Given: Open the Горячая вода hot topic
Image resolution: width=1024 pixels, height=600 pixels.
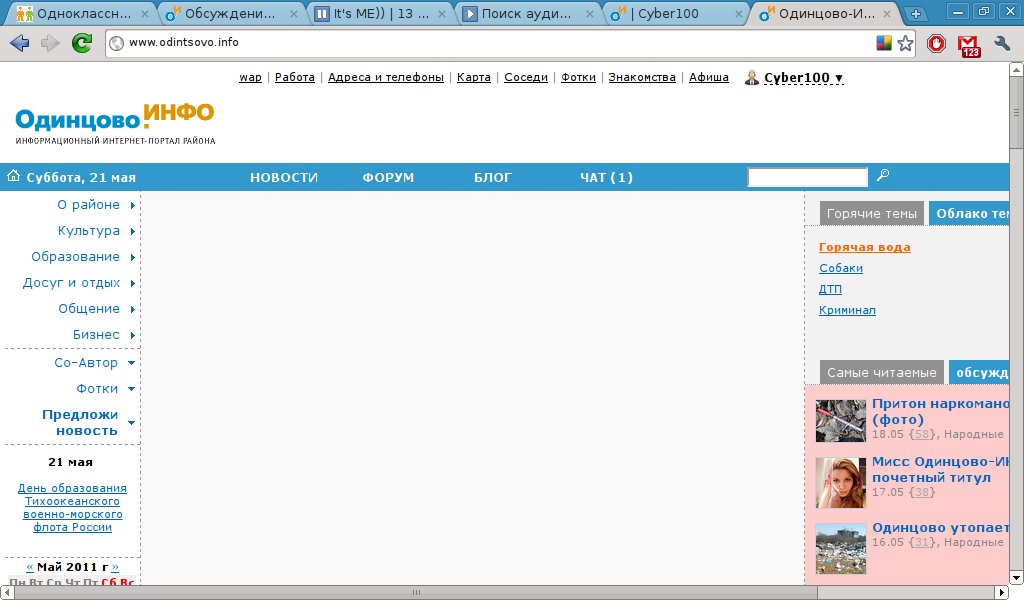Looking at the screenshot, I should tap(865, 247).
